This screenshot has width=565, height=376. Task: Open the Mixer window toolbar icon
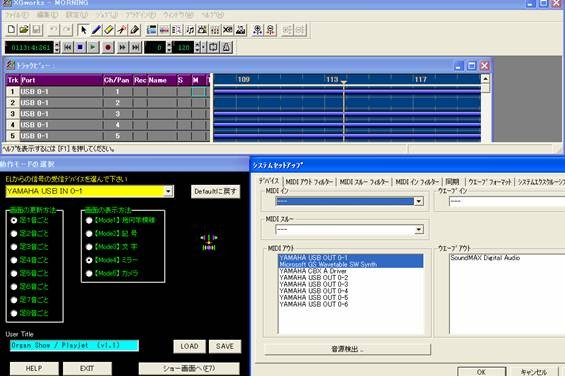(215, 30)
